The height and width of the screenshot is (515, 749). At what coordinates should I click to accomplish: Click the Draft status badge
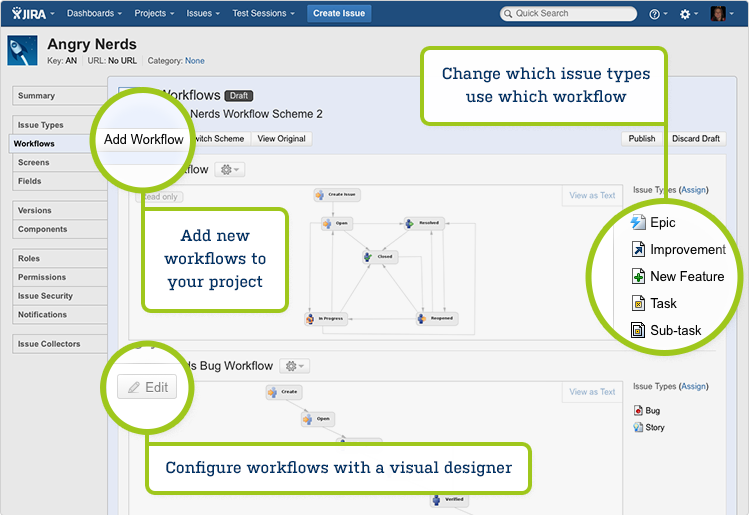pos(239,96)
